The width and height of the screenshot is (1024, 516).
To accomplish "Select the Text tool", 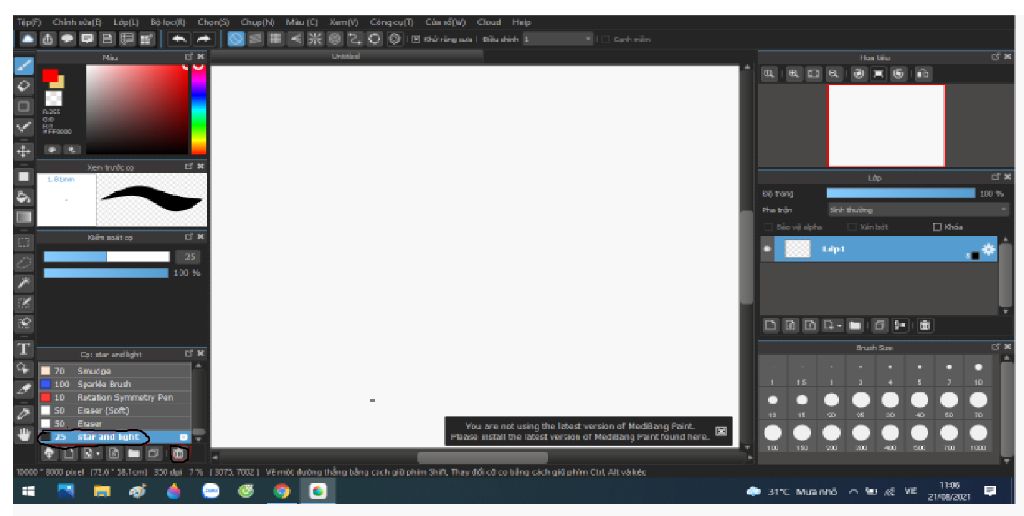I will coord(24,347).
